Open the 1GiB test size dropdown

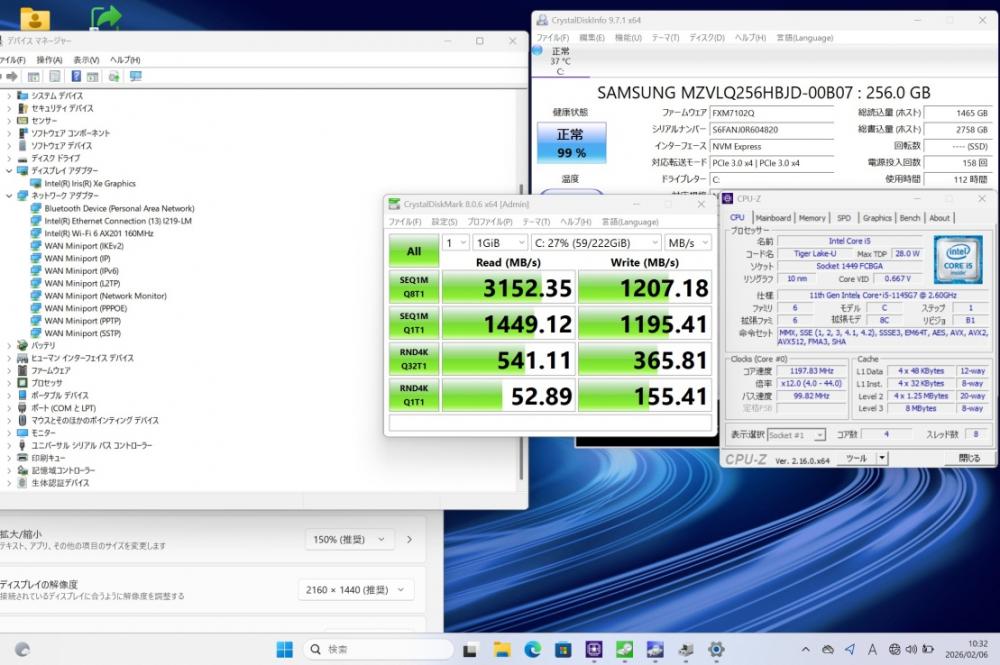(500, 242)
